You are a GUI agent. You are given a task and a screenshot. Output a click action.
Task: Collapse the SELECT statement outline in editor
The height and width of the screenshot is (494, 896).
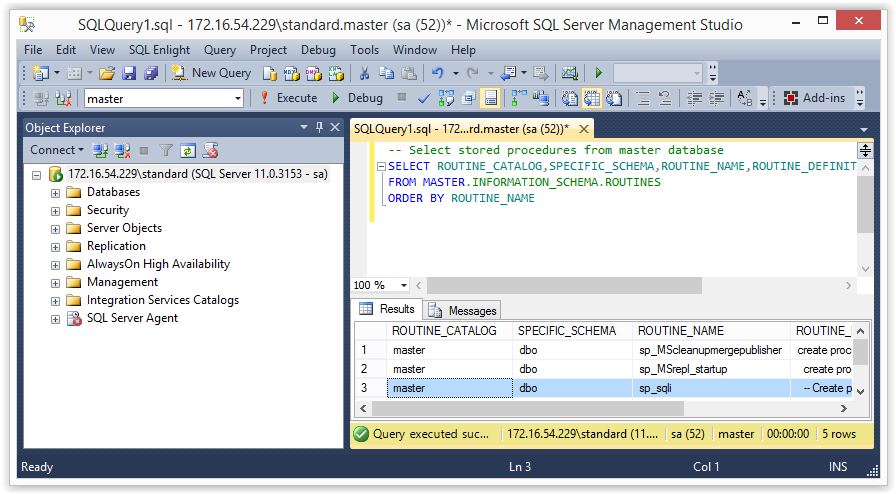381,166
